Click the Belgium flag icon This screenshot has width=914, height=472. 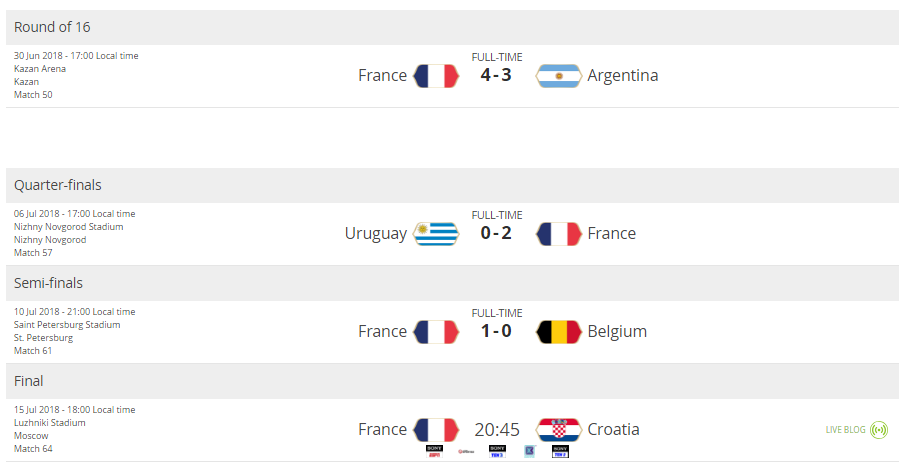pos(558,332)
